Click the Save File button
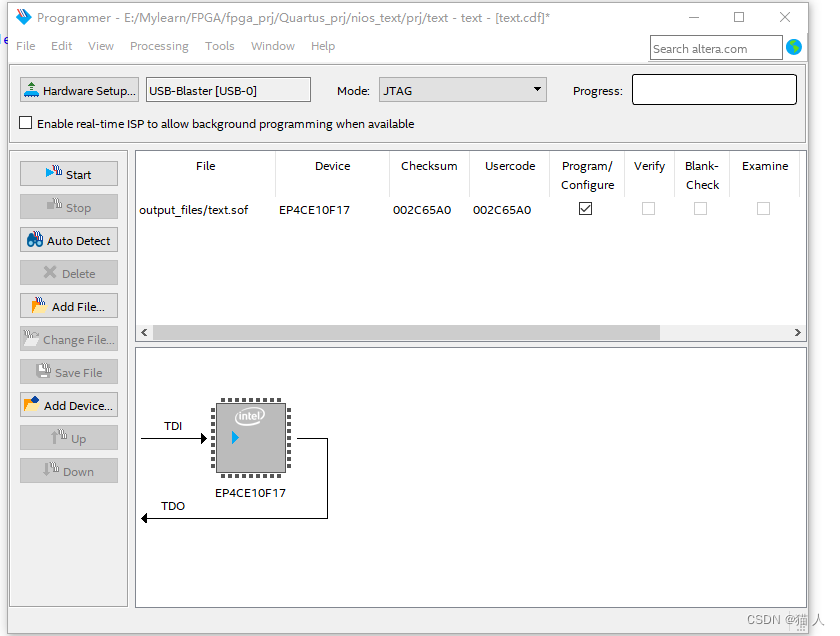 [x=69, y=372]
